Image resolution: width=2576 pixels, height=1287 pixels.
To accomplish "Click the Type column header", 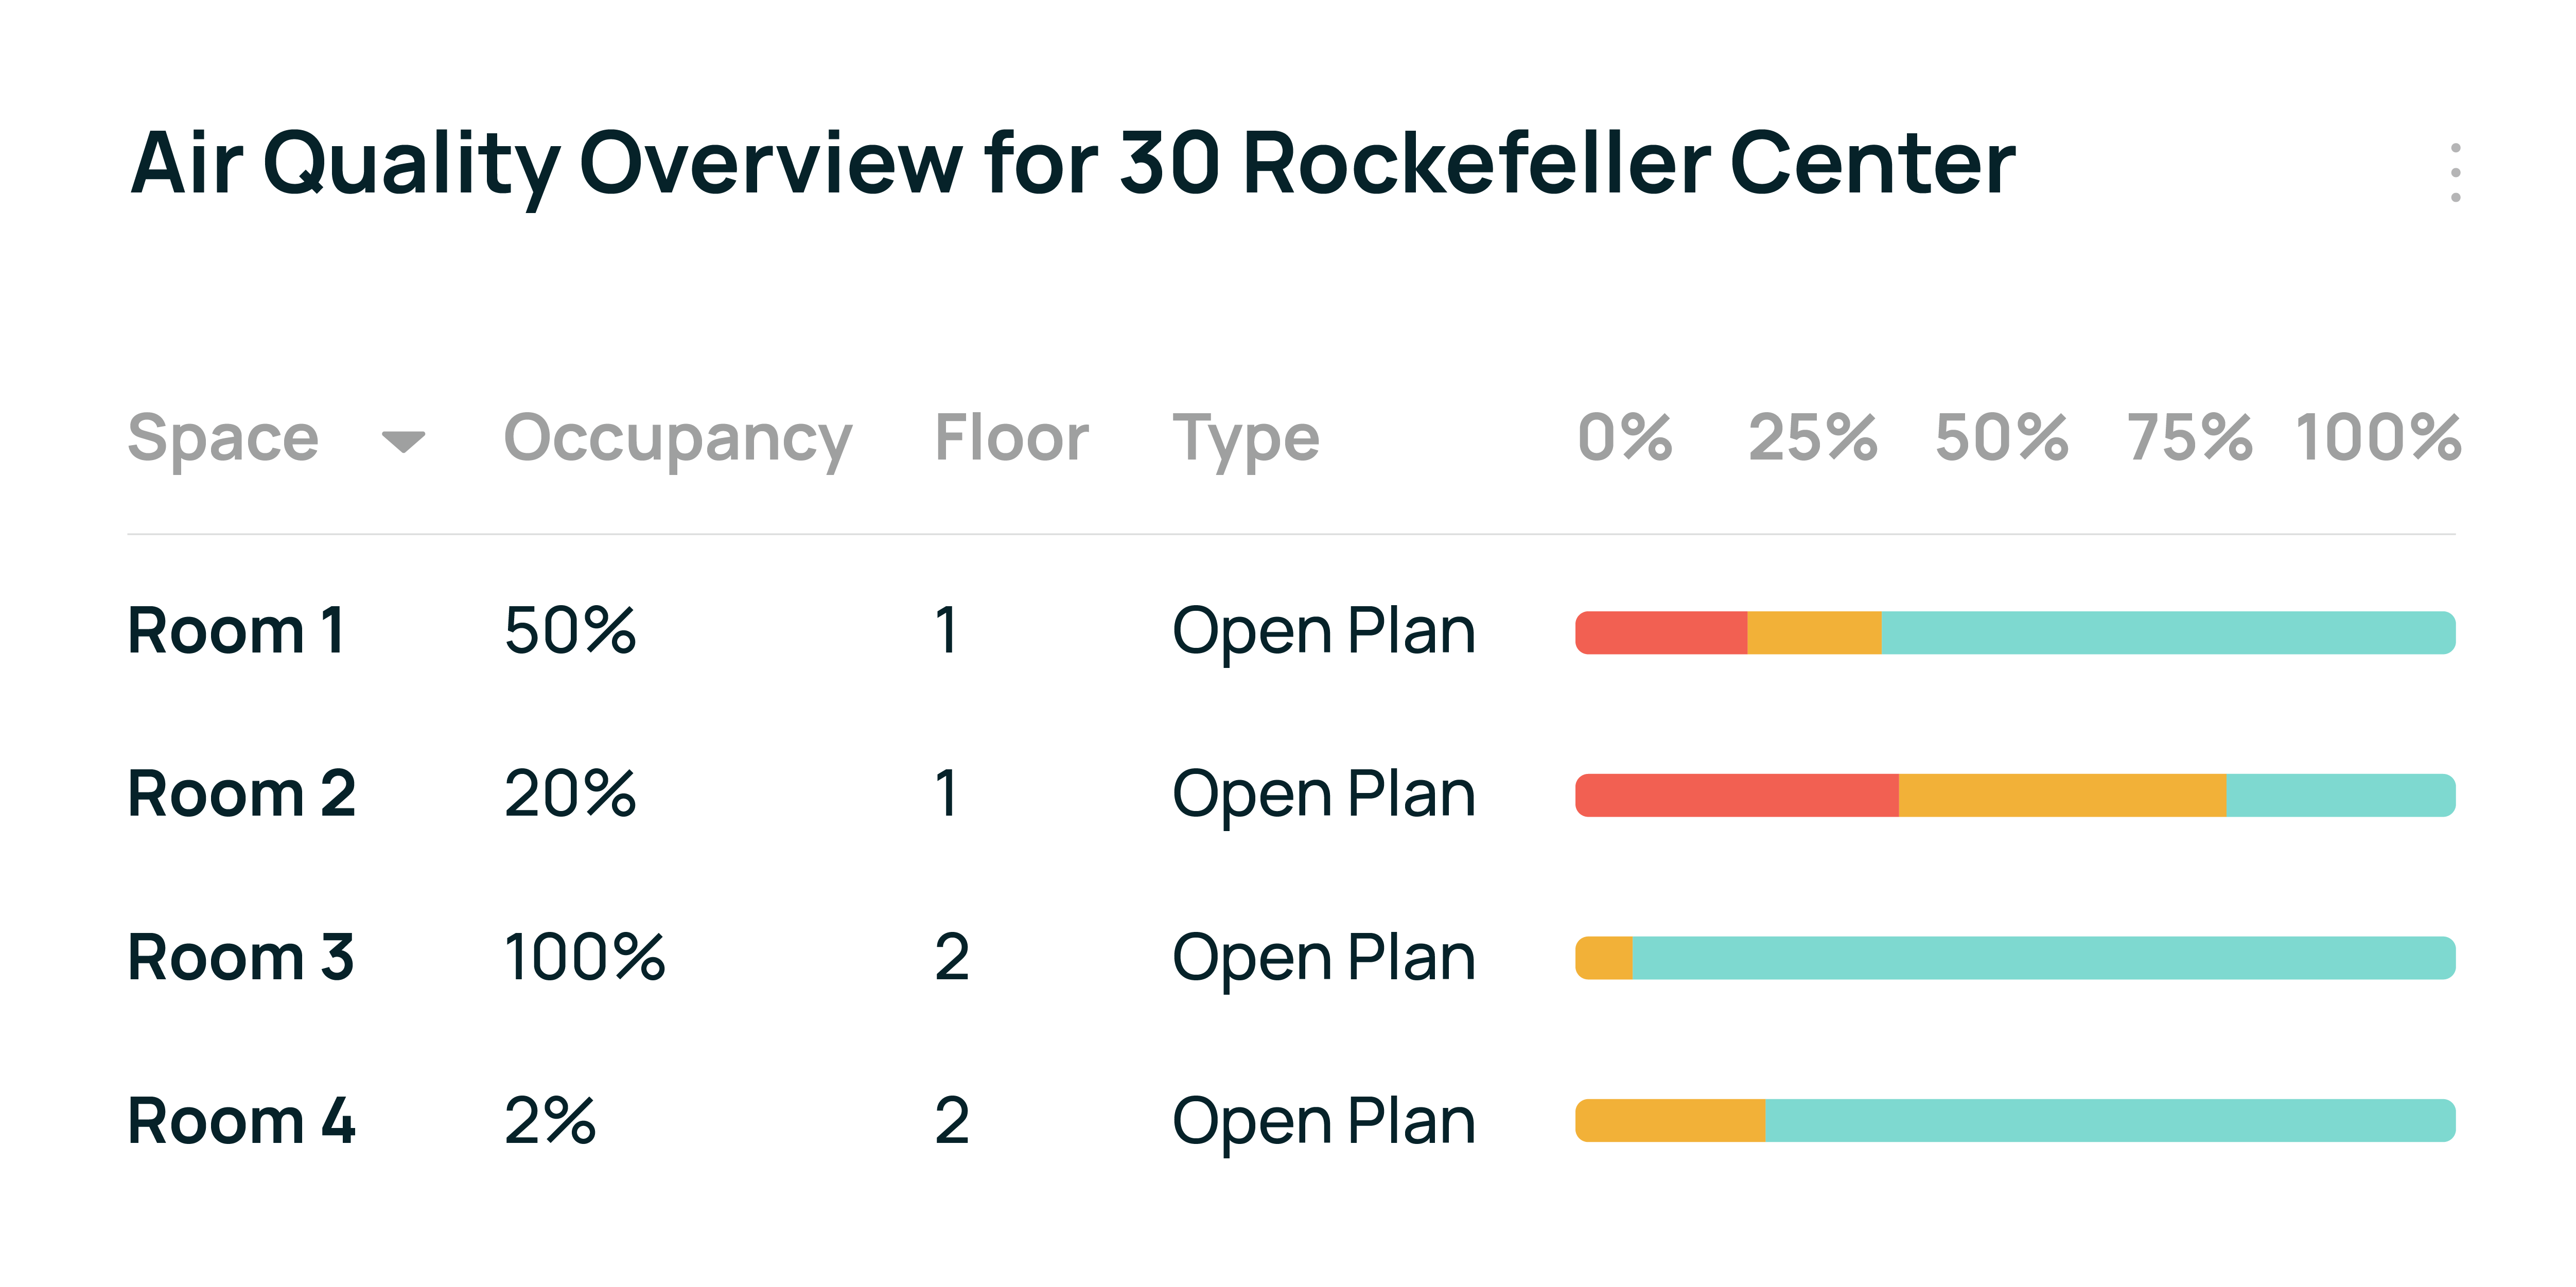I will tap(1245, 438).
